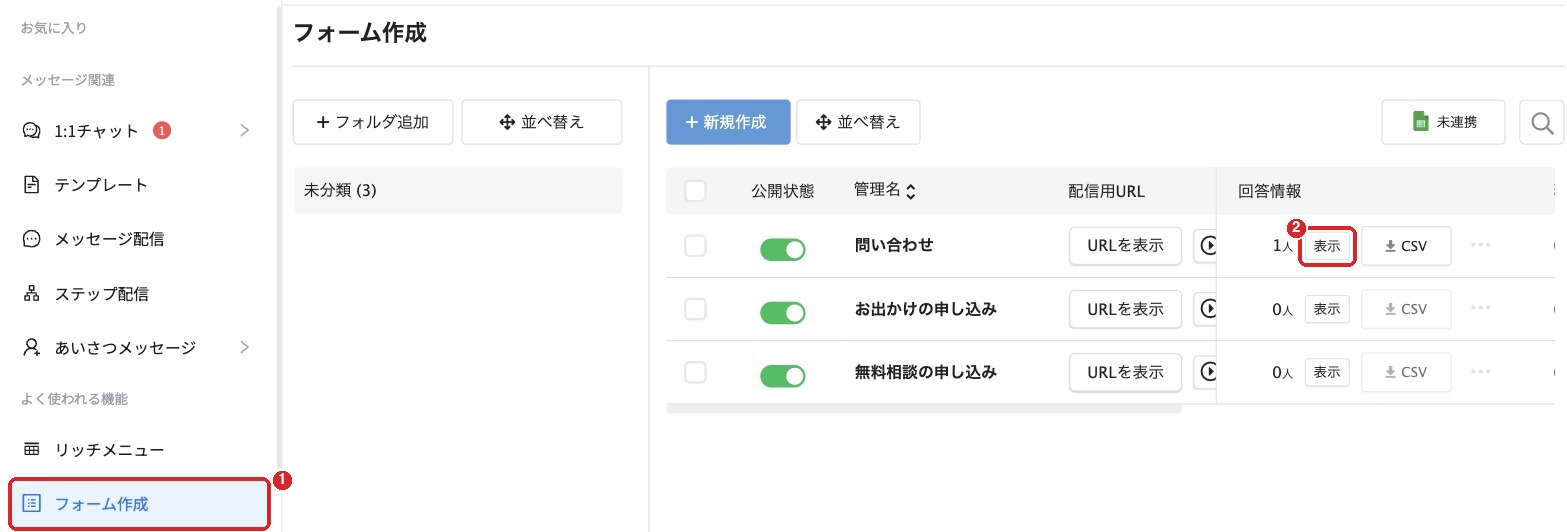The height and width of the screenshot is (532, 1567).
Task: Click the green spreadsheet icon in 未連携
Action: 1419,122
